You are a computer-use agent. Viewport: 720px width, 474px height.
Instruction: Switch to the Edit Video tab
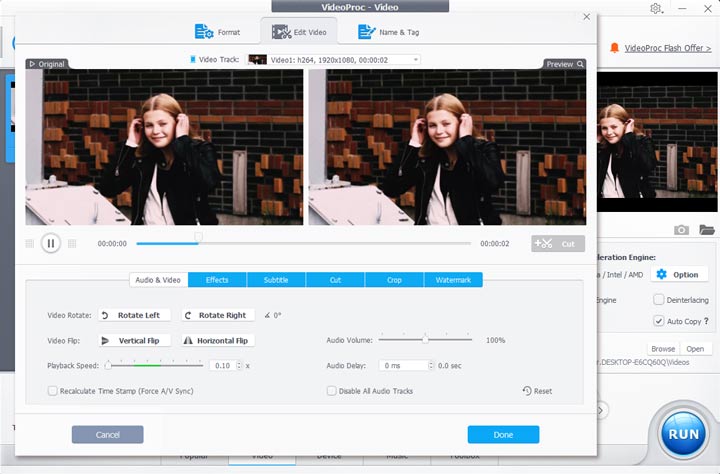point(299,32)
